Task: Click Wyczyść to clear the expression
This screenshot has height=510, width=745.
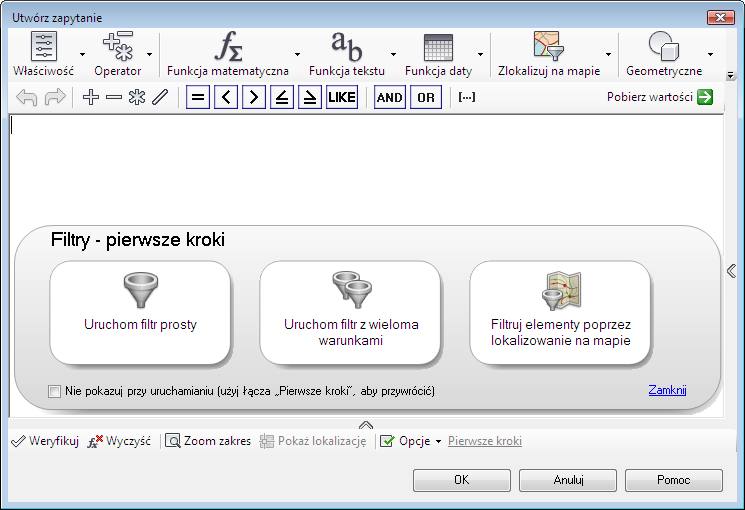Action: pos(119,441)
